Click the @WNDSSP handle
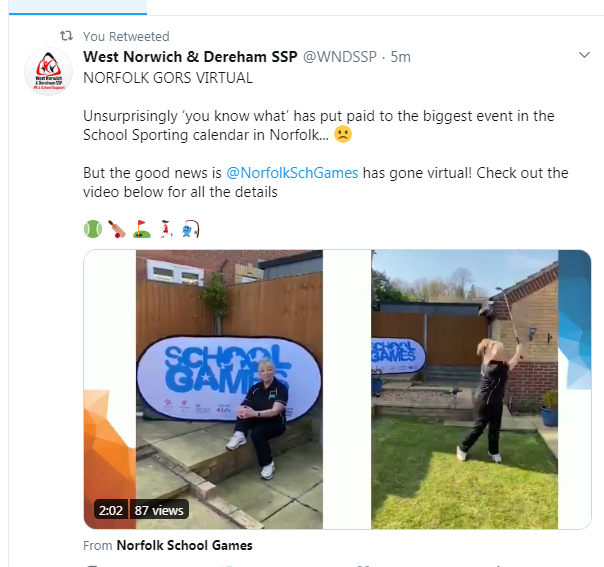The height and width of the screenshot is (567, 604). pyautogui.click(x=340, y=57)
